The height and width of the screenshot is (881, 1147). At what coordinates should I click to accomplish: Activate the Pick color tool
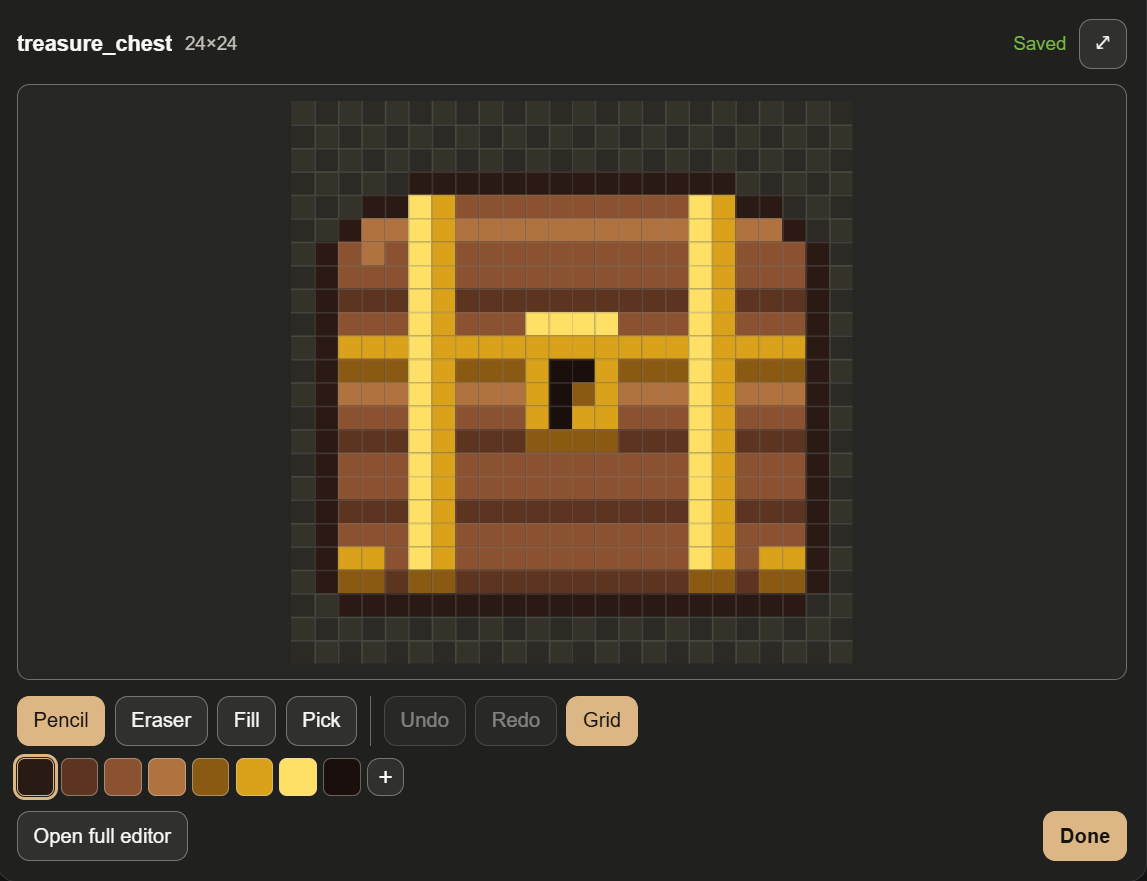pyautogui.click(x=321, y=721)
